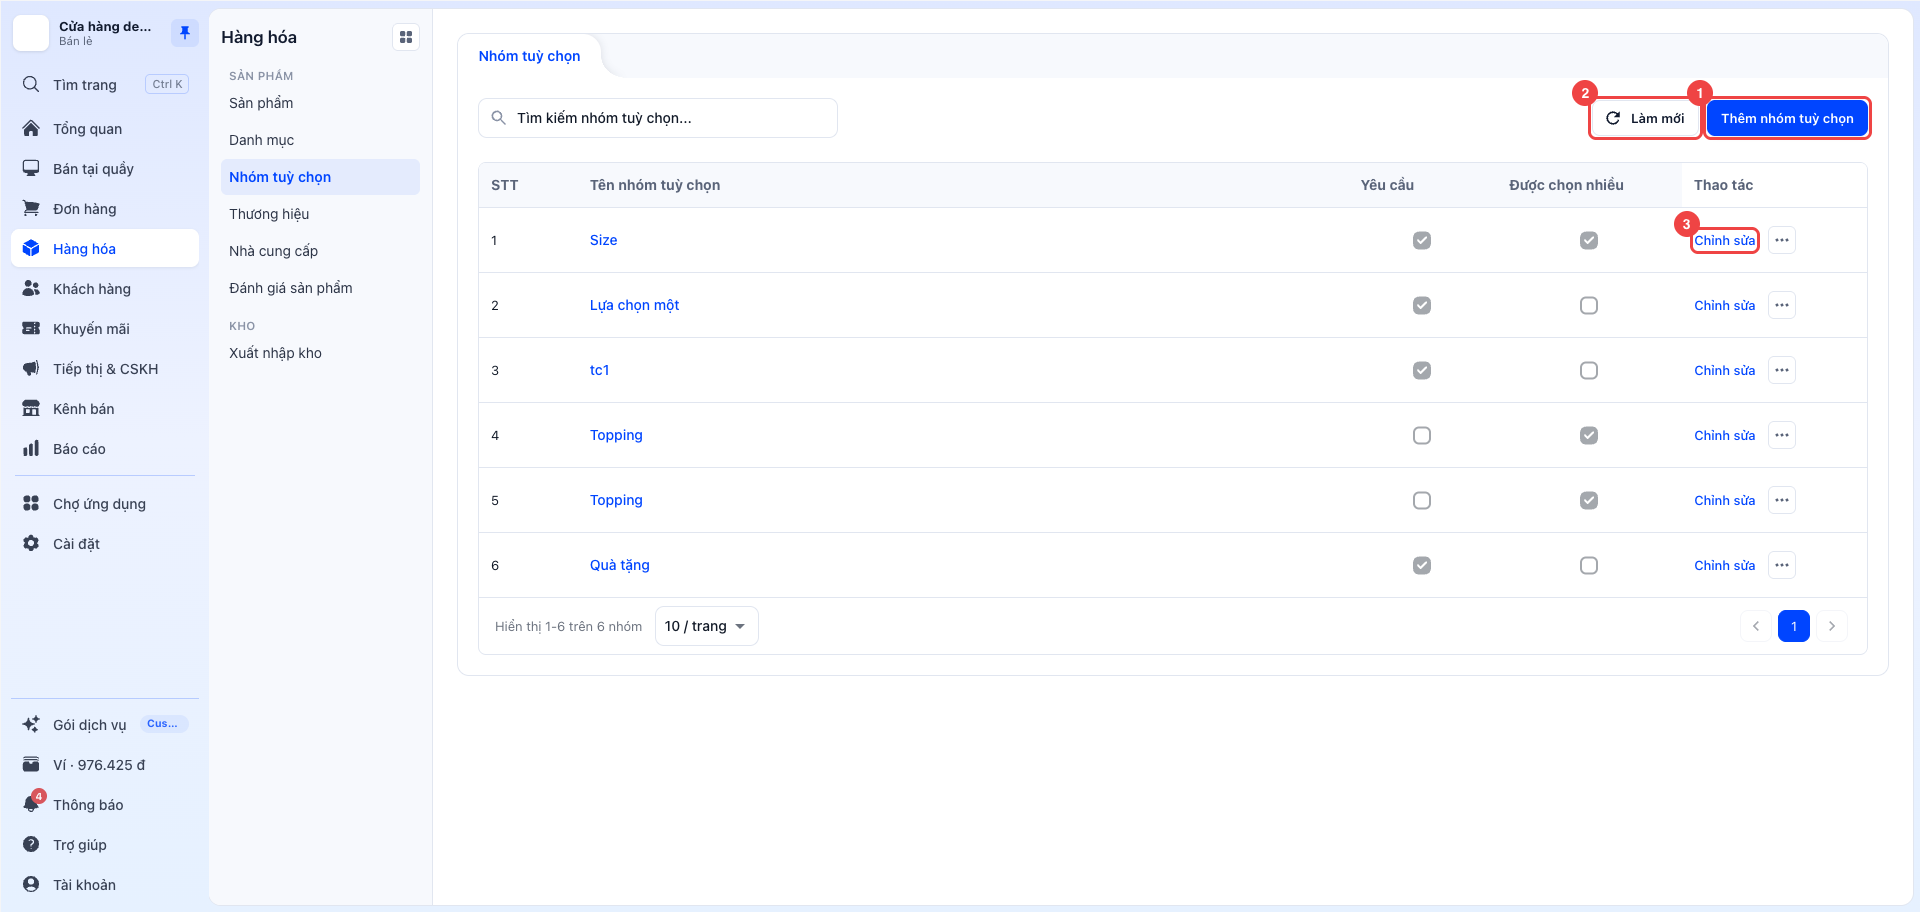1920x912 pixels.
Task: Toggle Được chọn nhiều checkbox for Quà tặng
Action: (x=1589, y=565)
